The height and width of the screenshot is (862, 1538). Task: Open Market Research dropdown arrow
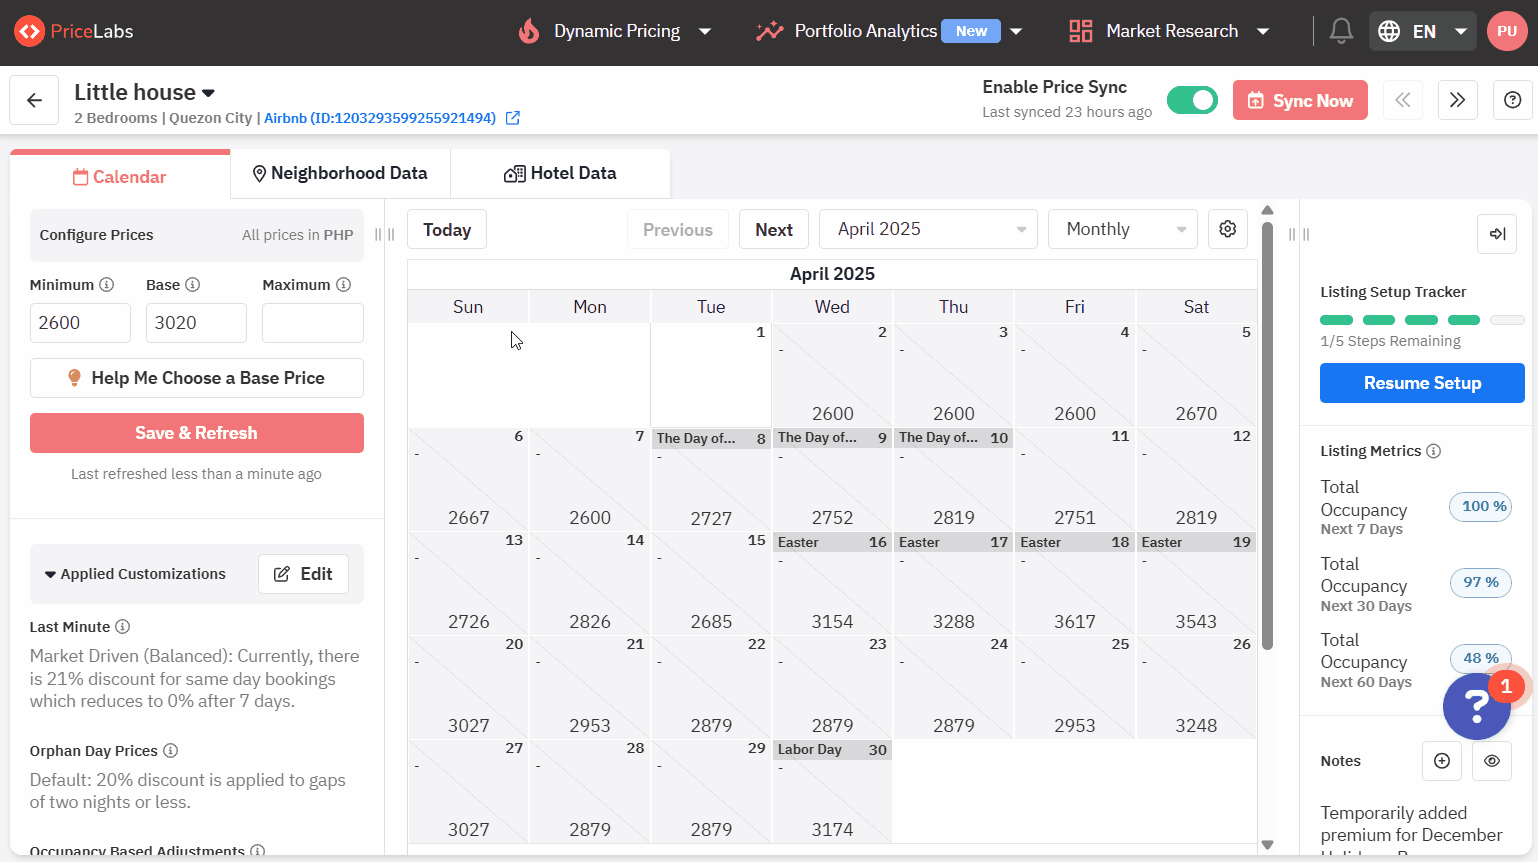(1263, 31)
